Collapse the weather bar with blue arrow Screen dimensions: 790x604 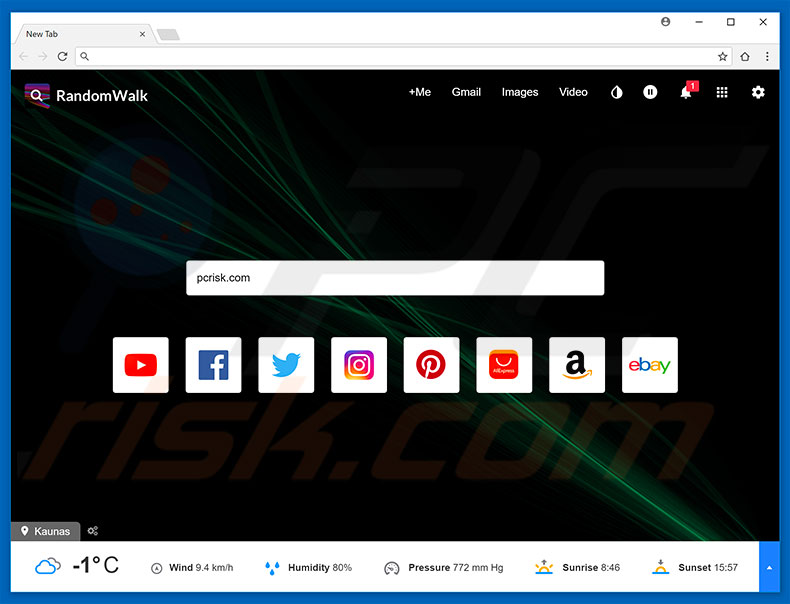[x=769, y=567]
